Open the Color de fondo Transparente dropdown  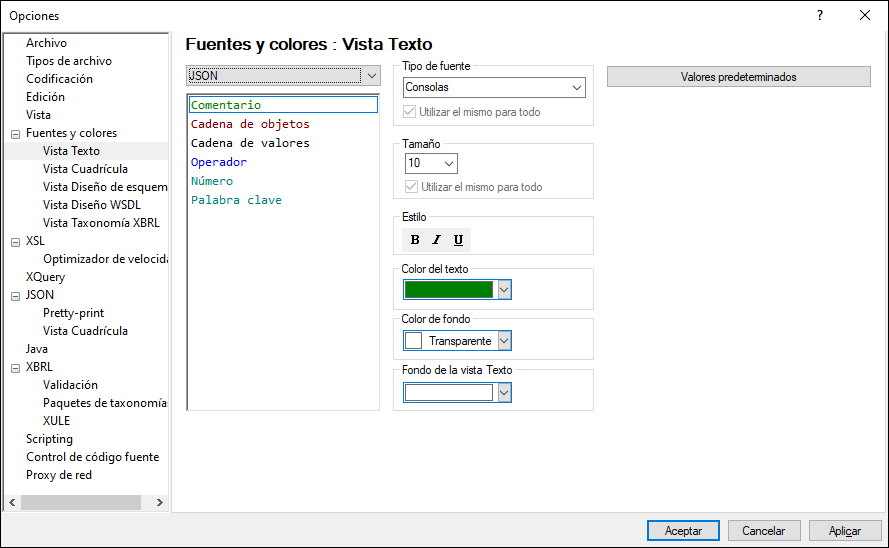[504, 341]
